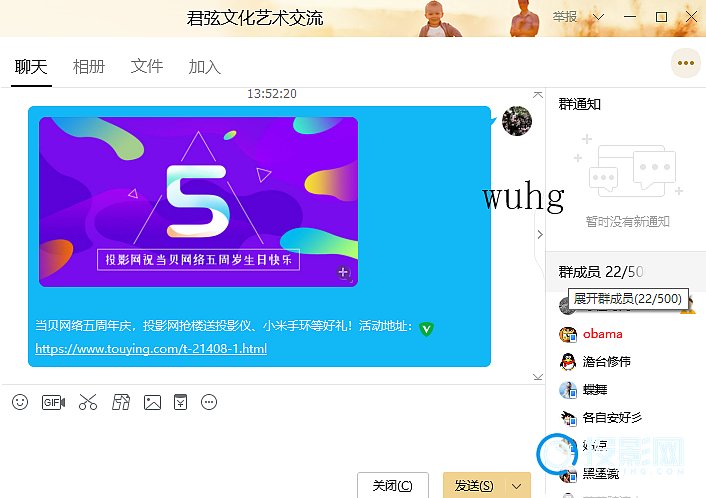Jump to chat top with up arrow
The image size is (706, 498).
point(538,95)
